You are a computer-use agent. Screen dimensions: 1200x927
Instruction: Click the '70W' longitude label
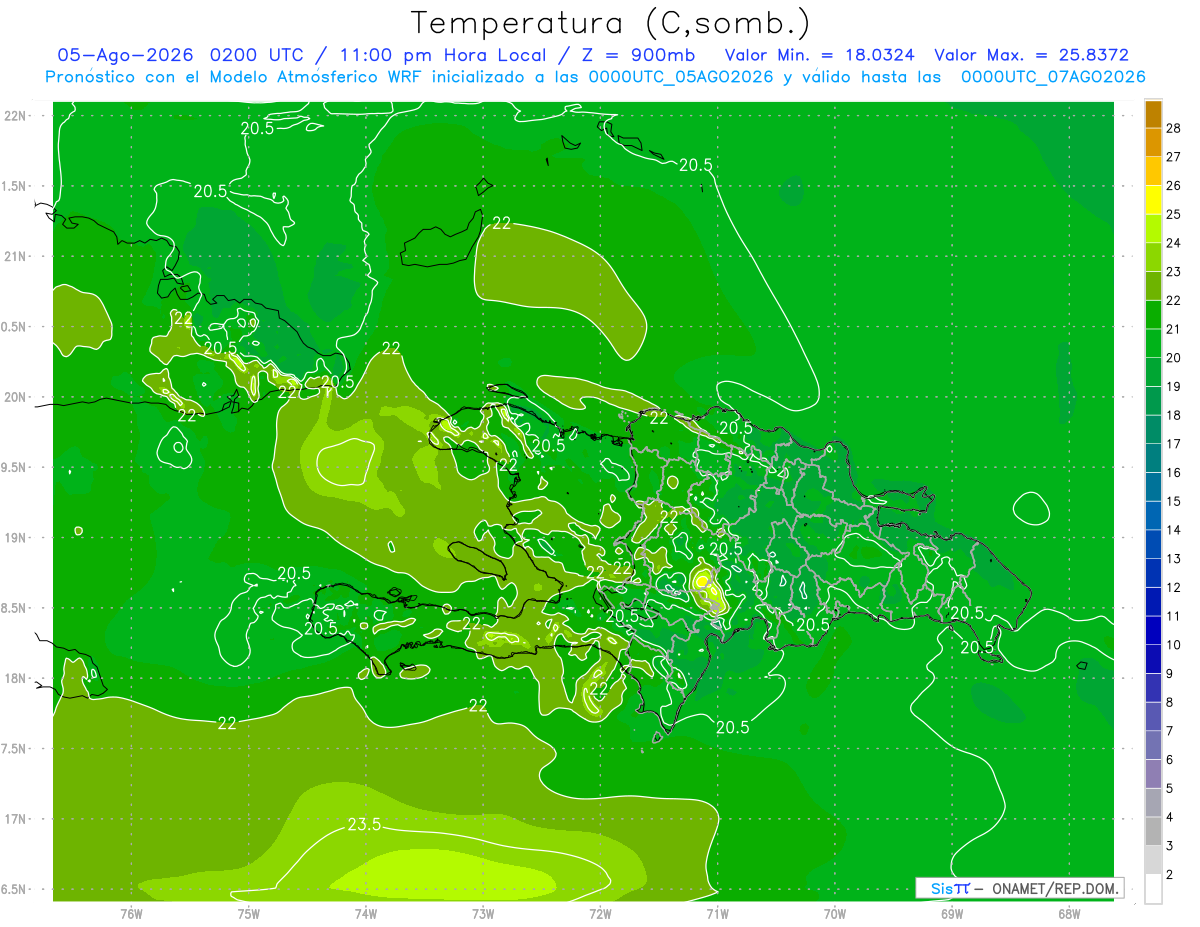[835, 913]
